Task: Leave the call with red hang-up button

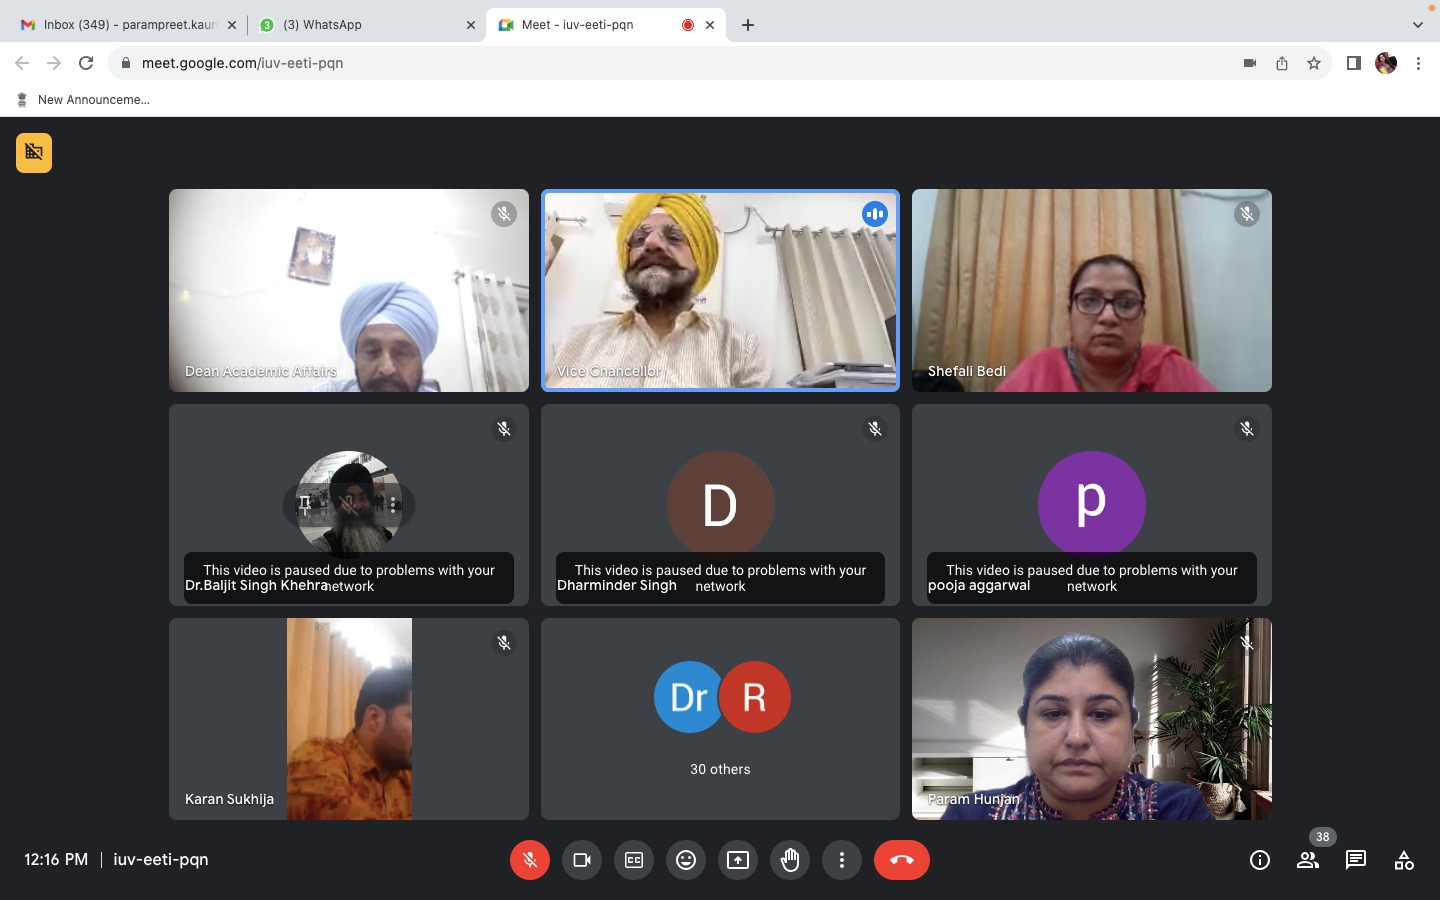Action: [902, 860]
